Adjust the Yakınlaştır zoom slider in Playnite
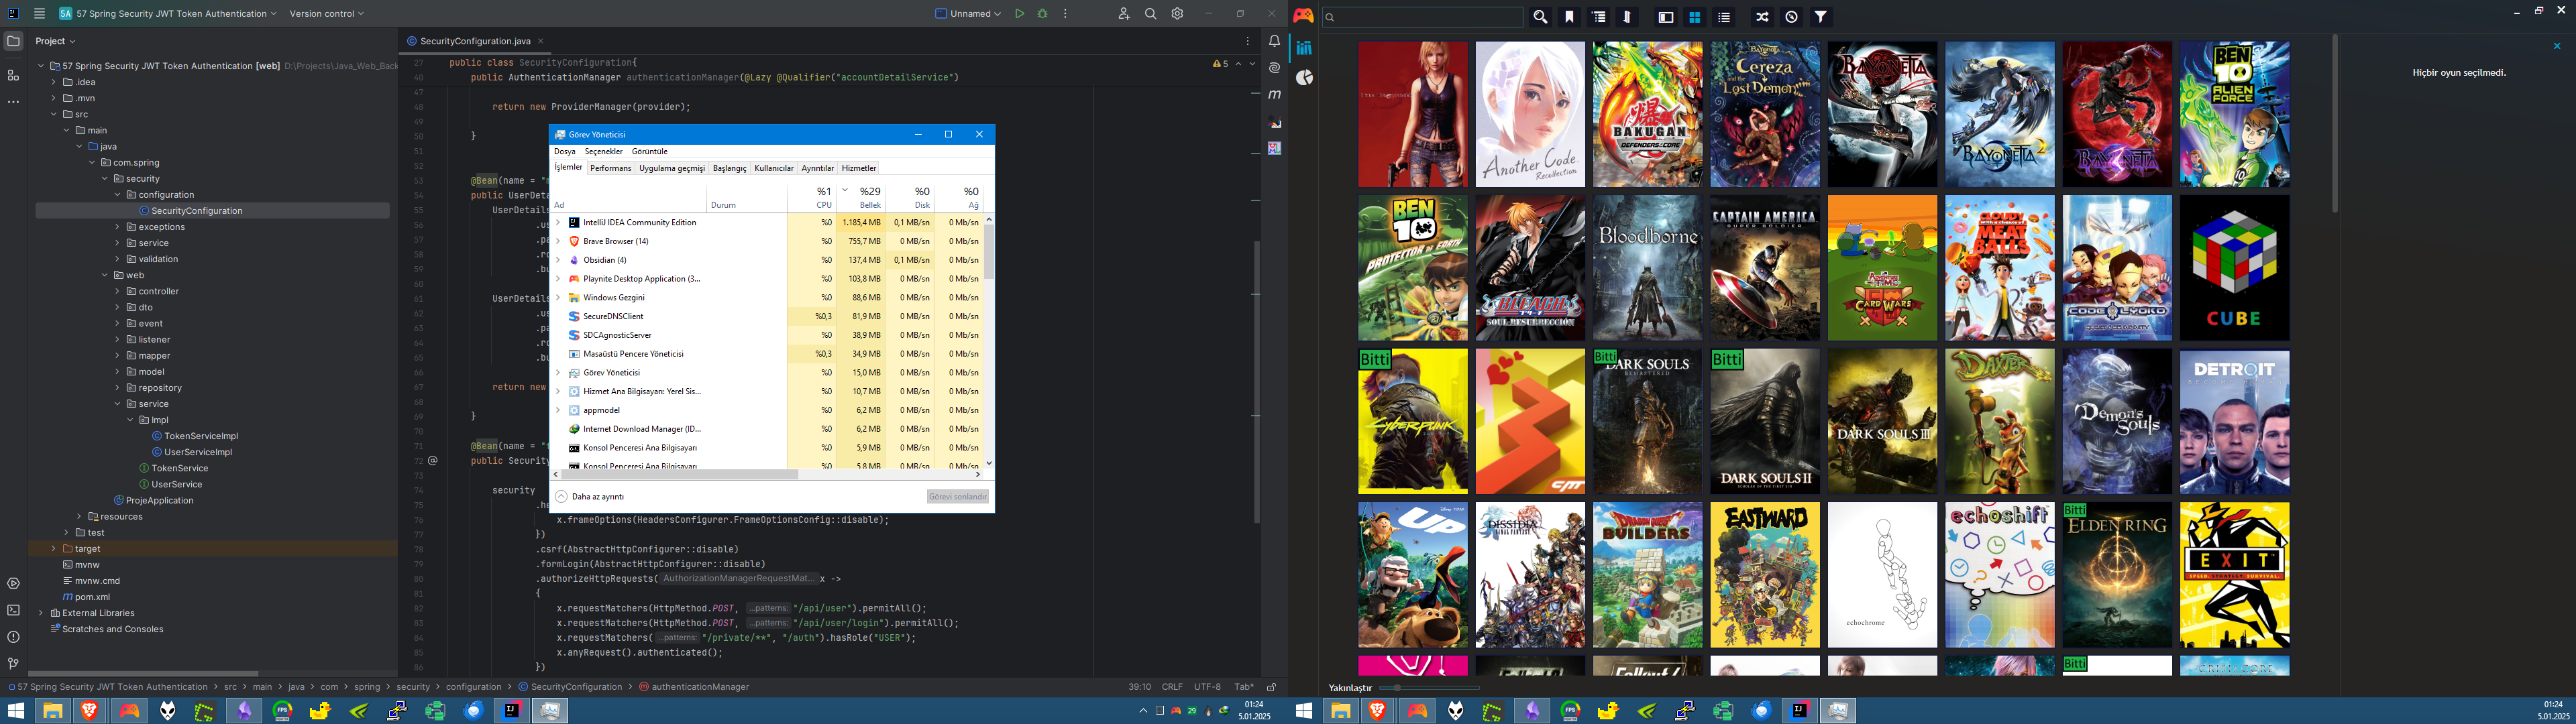This screenshot has width=2576, height=724. point(1429,688)
